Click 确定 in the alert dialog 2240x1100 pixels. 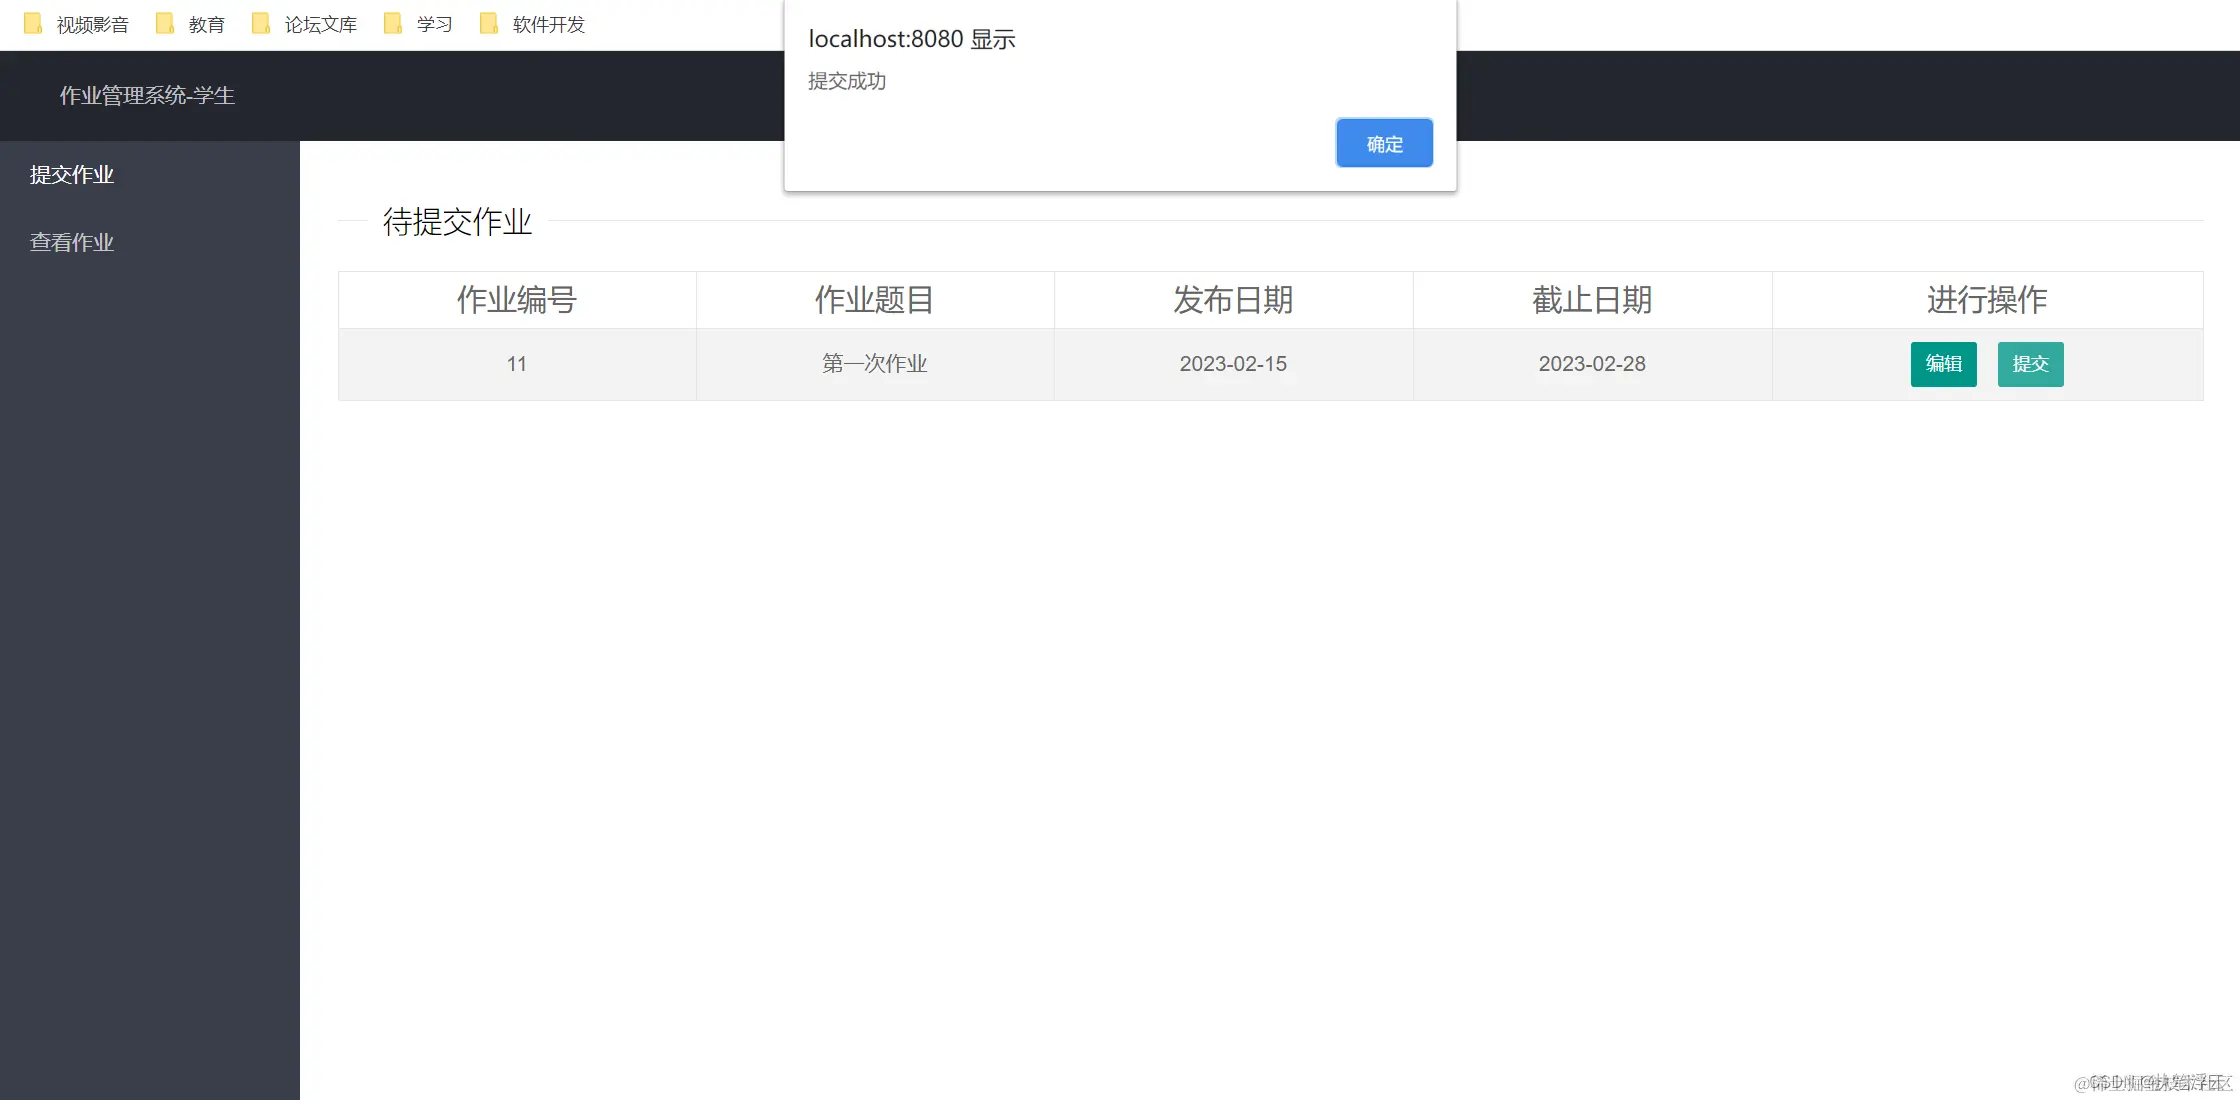coord(1384,143)
